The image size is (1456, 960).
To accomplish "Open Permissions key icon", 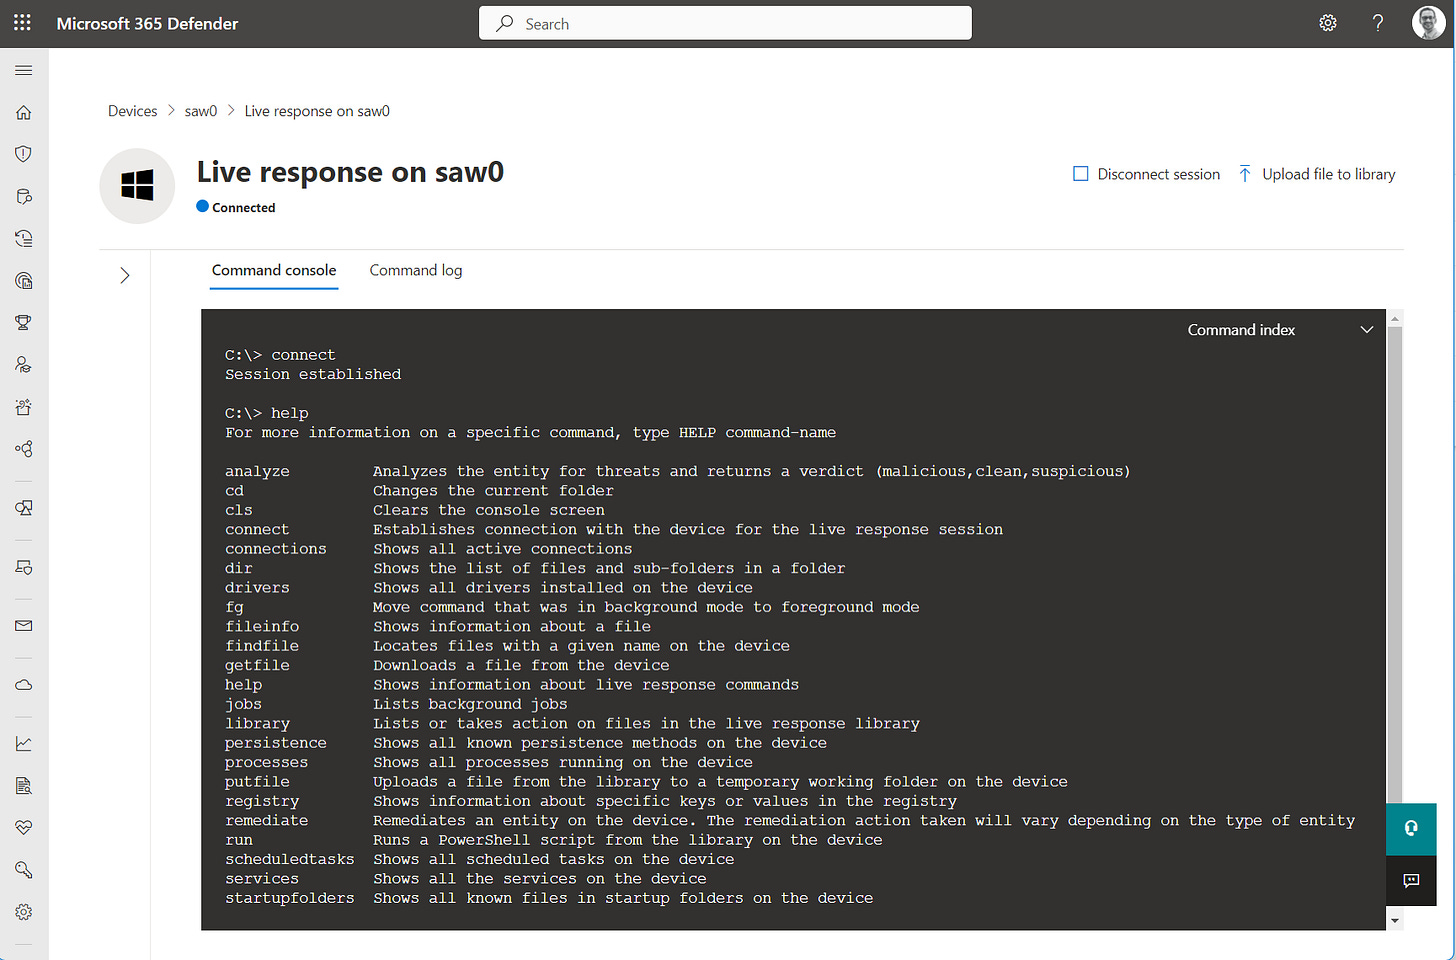I will (x=24, y=869).
